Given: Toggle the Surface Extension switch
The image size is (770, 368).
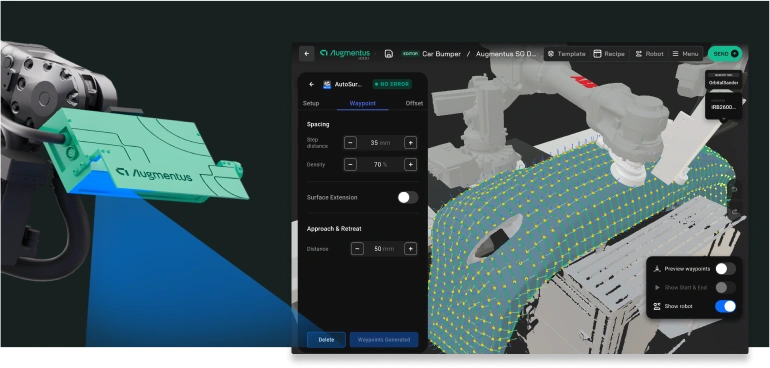Looking at the screenshot, I should click(x=408, y=198).
